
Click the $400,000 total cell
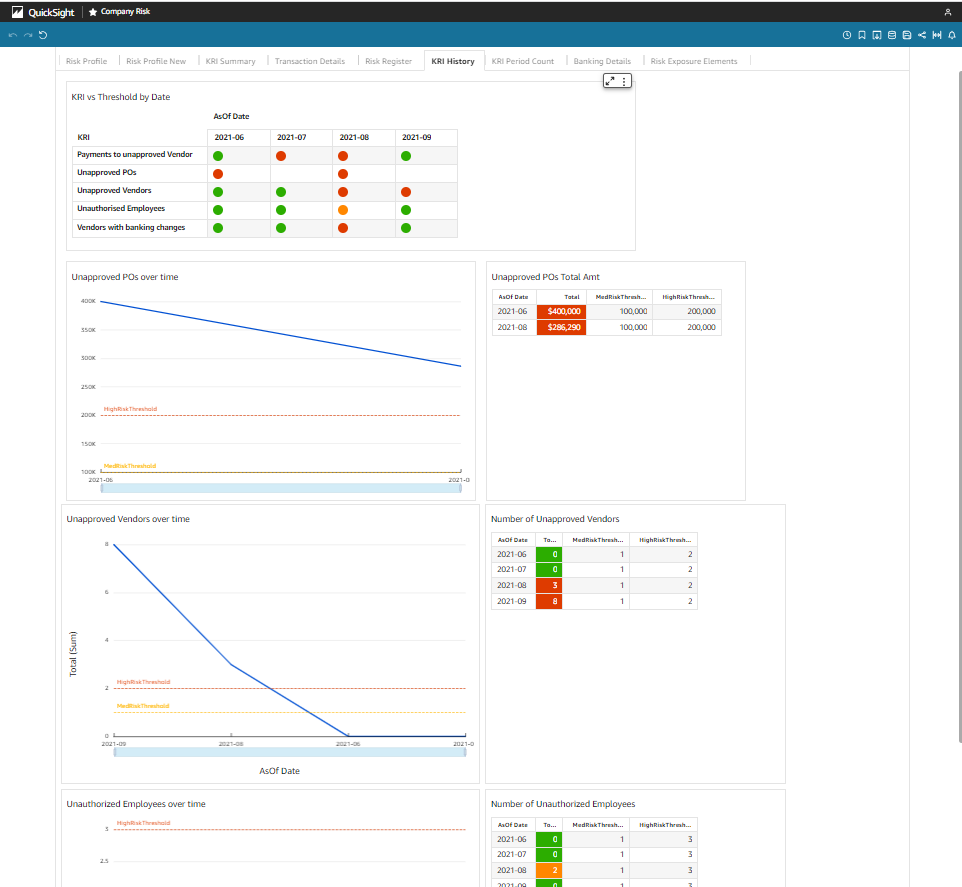point(560,311)
